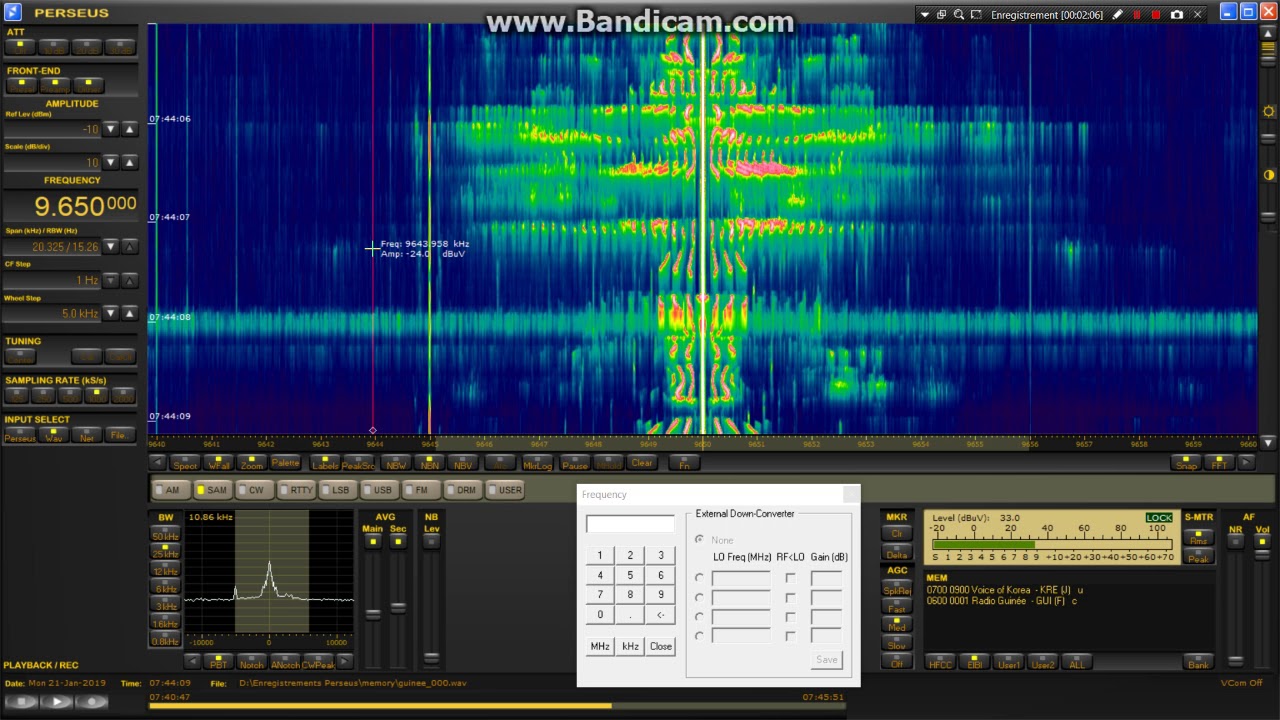Expand the Span/RBW dropdown arrow
The width and height of the screenshot is (1280, 720).
tap(111, 247)
